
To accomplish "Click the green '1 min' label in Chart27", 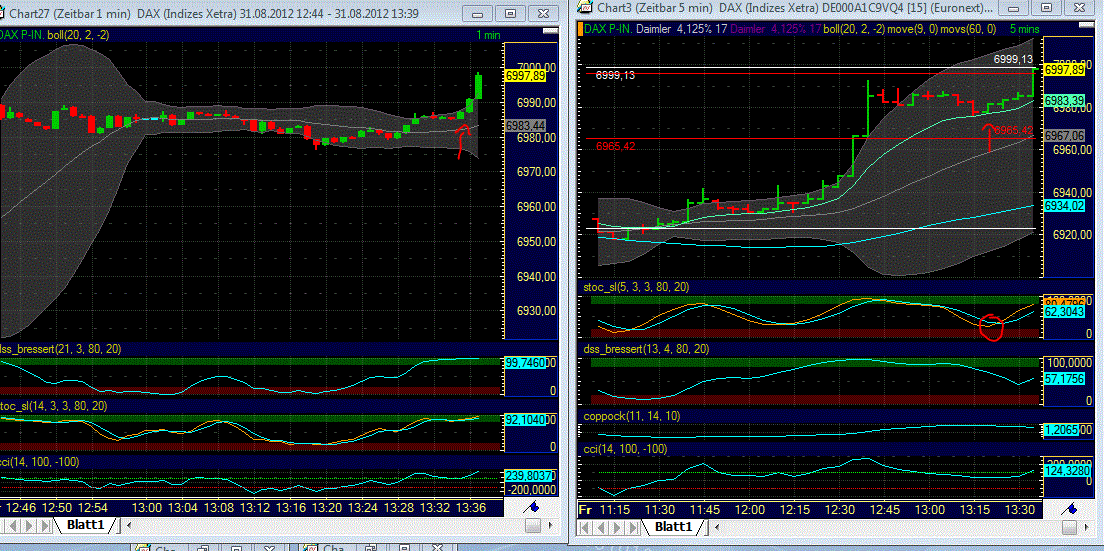I will [x=487, y=34].
